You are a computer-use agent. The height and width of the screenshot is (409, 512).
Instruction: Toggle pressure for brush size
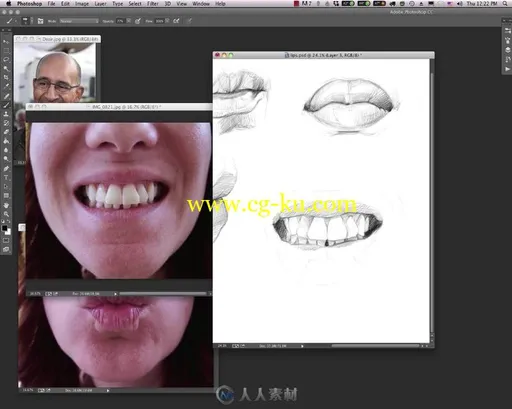click(189, 21)
